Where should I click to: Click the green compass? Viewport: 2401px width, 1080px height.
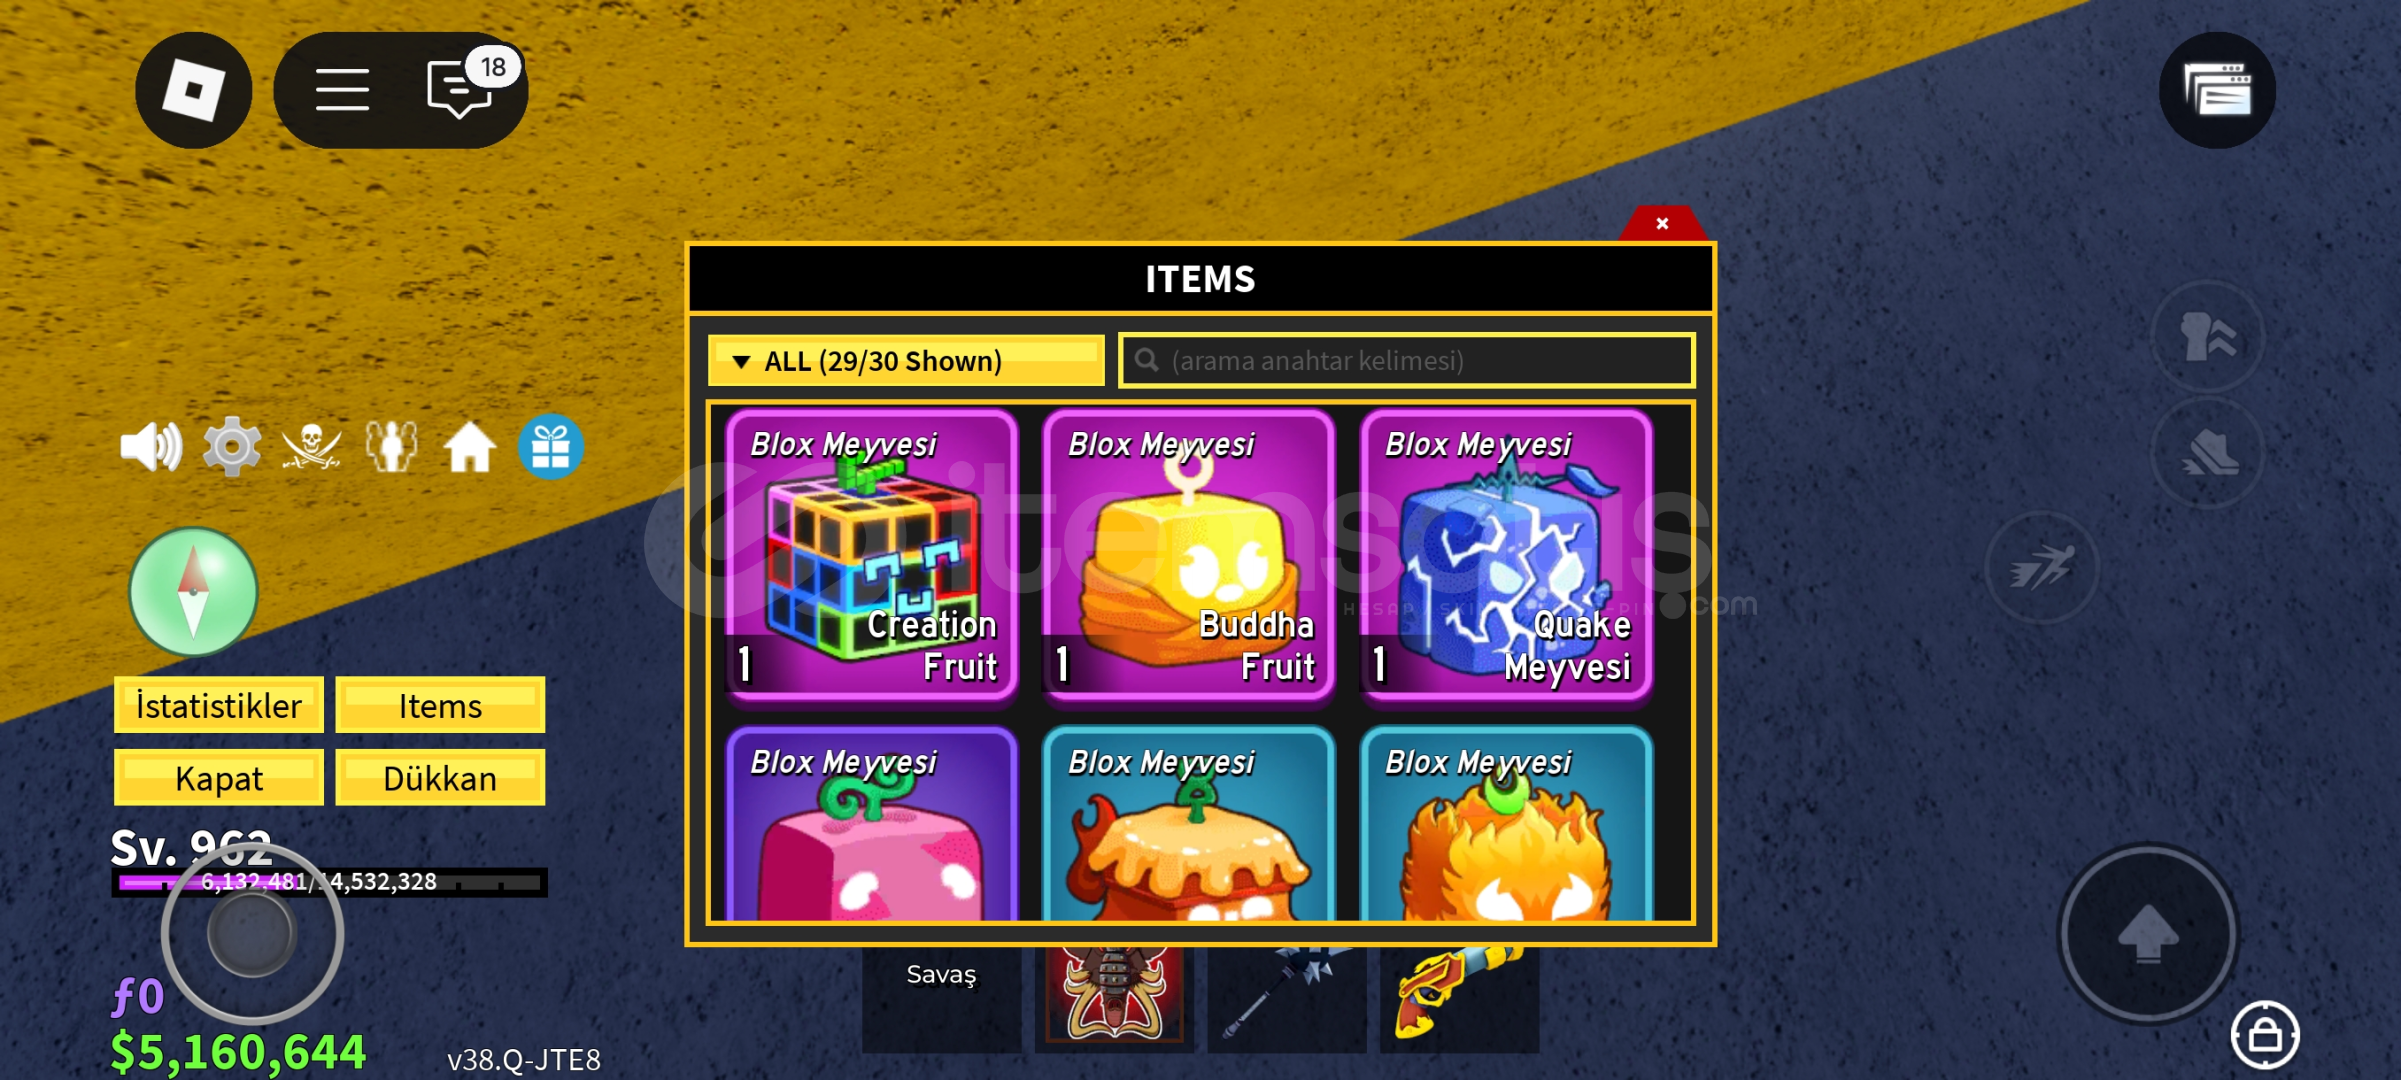point(193,592)
